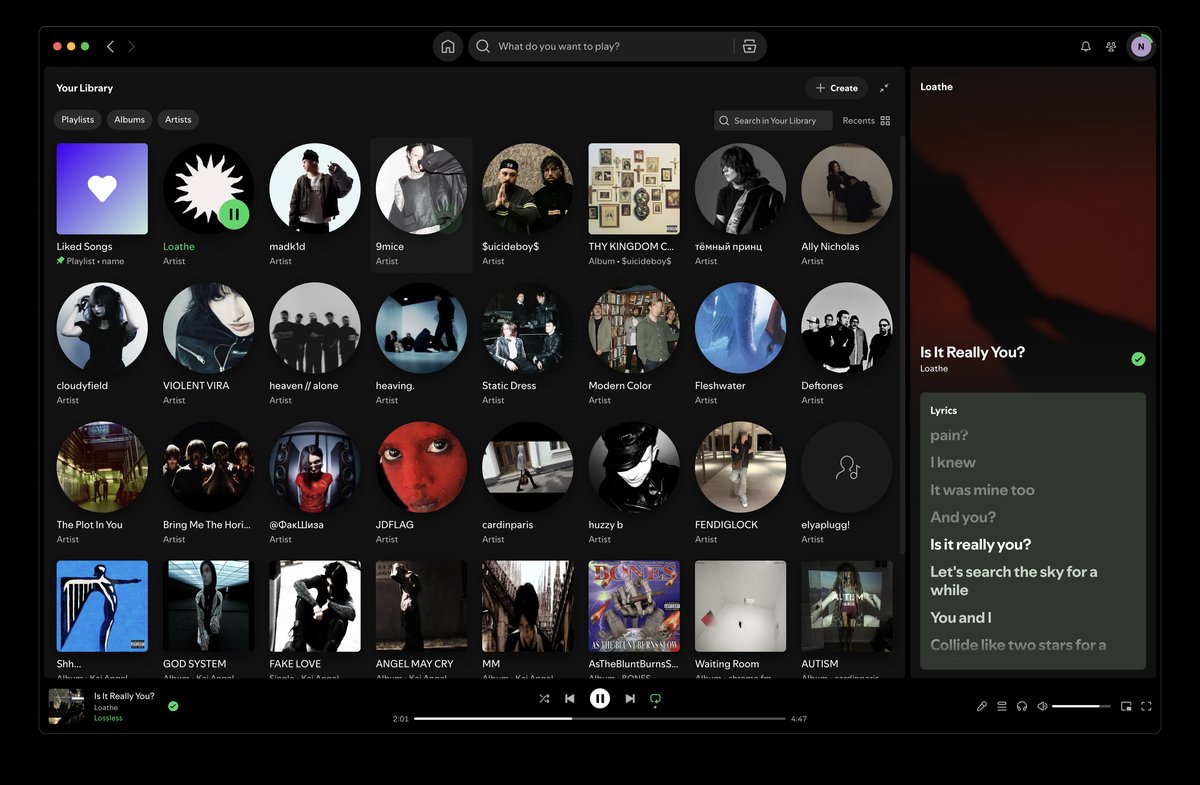The width and height of the screenshot is (1200, 785).
Task: Collapse the Your Library panel
Action: coord(884,88)
